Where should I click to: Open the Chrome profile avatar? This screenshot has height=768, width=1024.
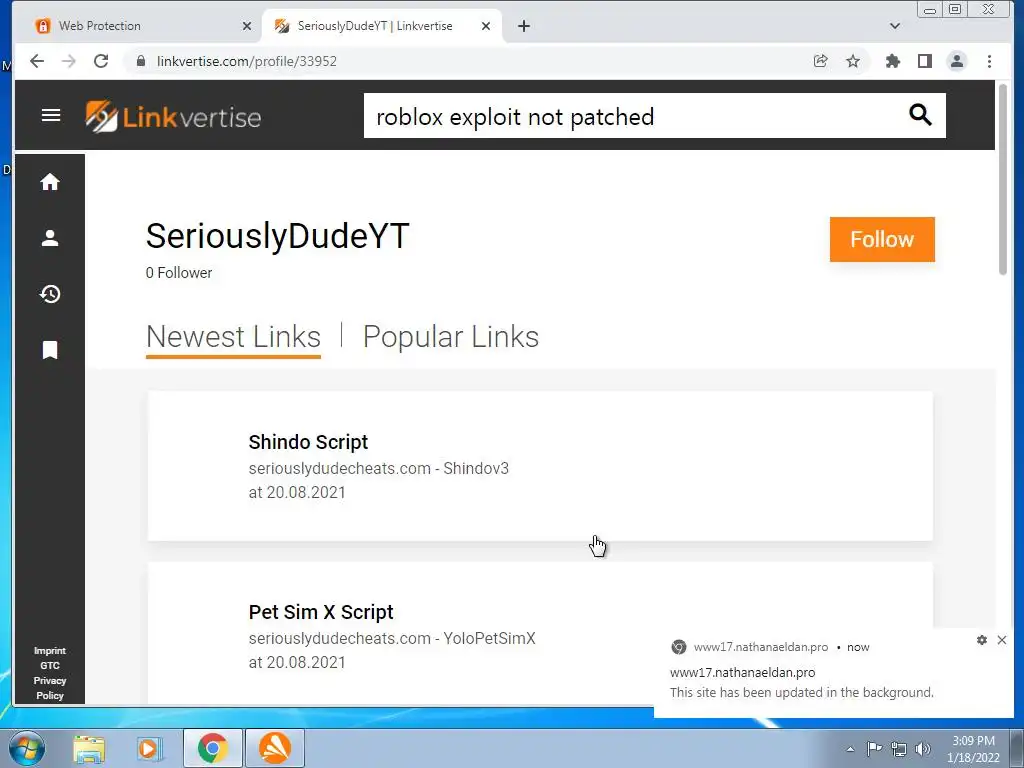[x=957, y=61]
